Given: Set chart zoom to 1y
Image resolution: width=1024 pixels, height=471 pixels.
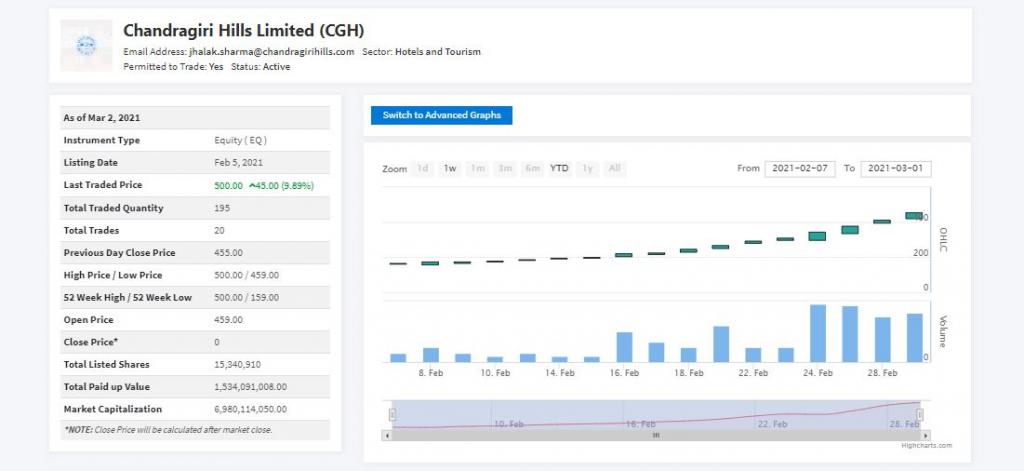Looking at the screenshot, I should [x=587, y=169].
